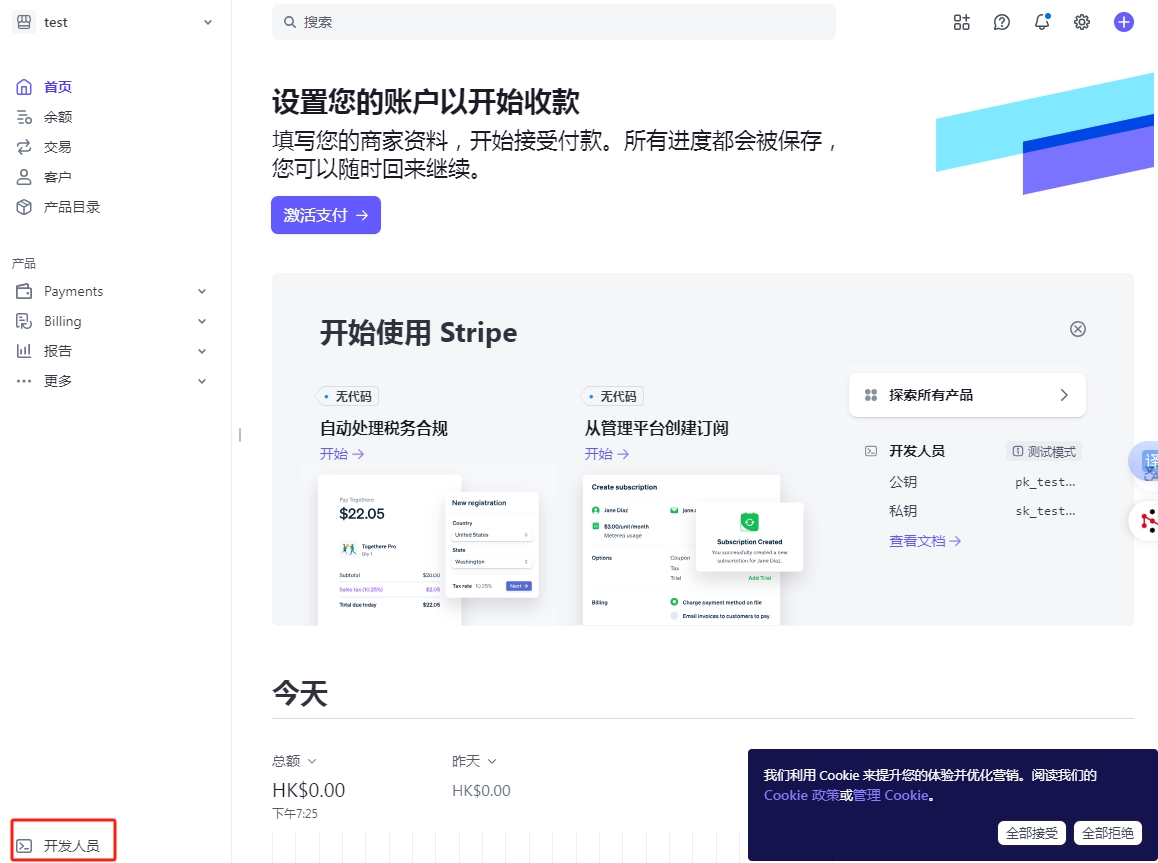
Task: Open the notifications bell
Action: coord(1041,22)
